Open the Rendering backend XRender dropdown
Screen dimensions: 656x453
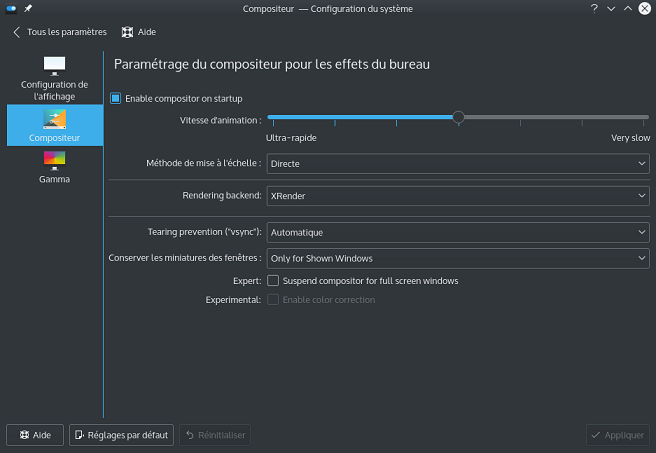tap(458, 196)
